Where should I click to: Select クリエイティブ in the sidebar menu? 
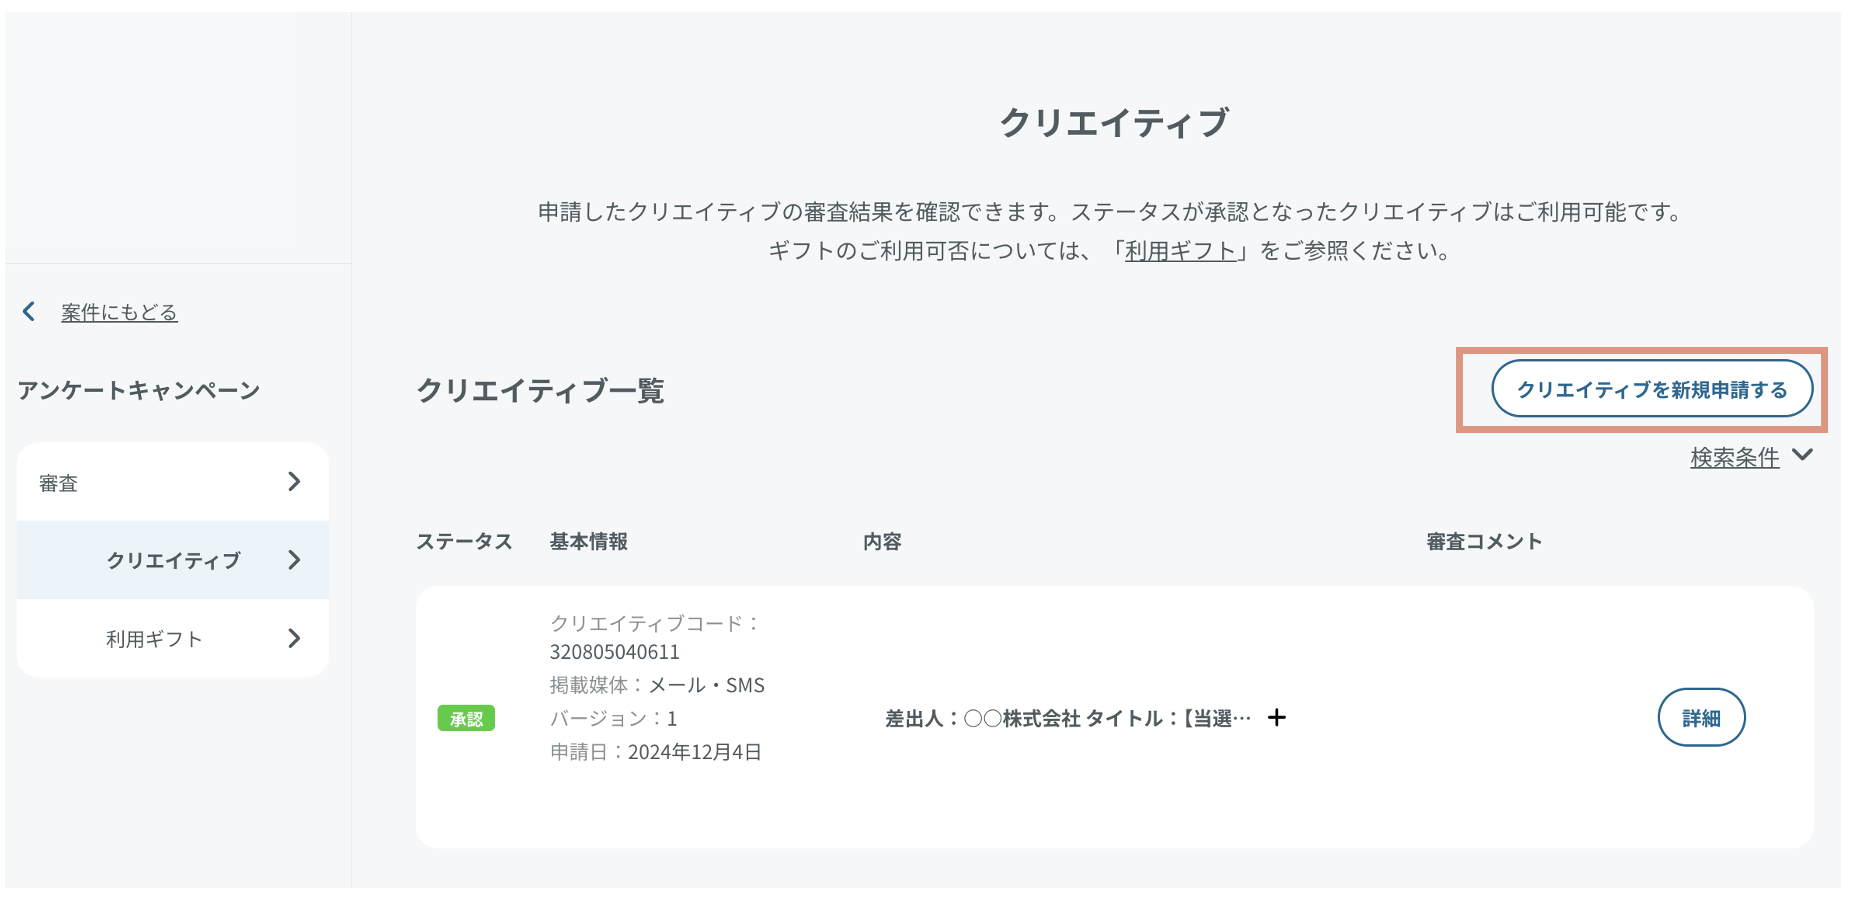173,561
